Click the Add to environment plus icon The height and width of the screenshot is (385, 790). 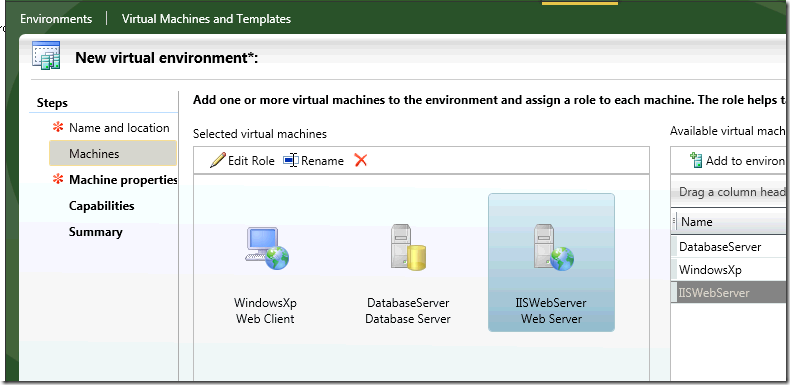[696, 160]
